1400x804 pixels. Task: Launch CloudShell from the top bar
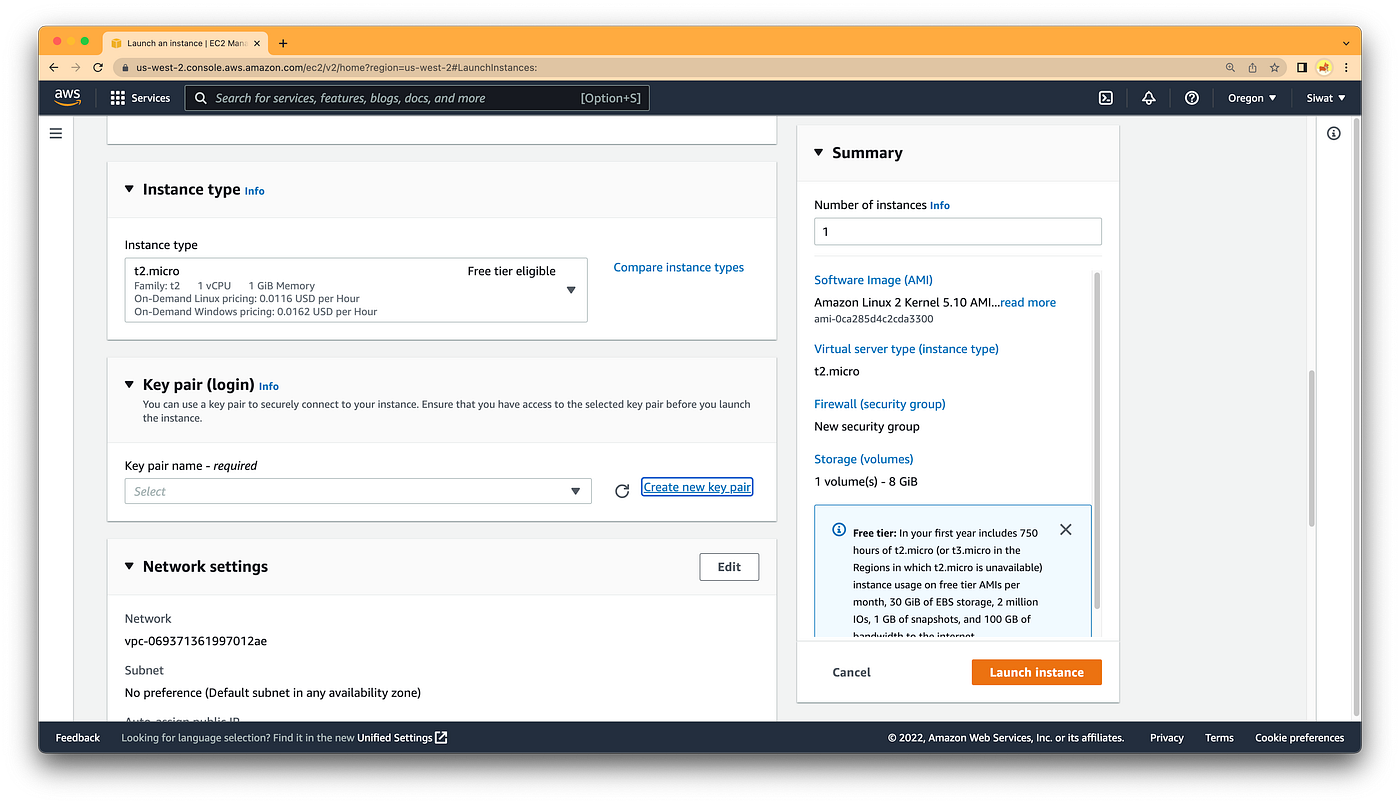coord(1106,98)
